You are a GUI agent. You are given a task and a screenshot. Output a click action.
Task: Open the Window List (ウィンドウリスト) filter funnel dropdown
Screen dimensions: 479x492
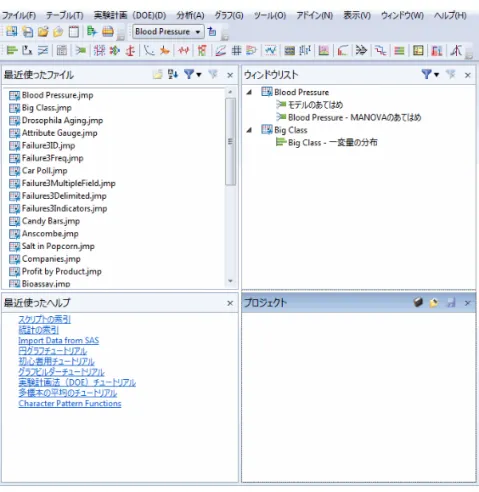click(x=430, y=75)
